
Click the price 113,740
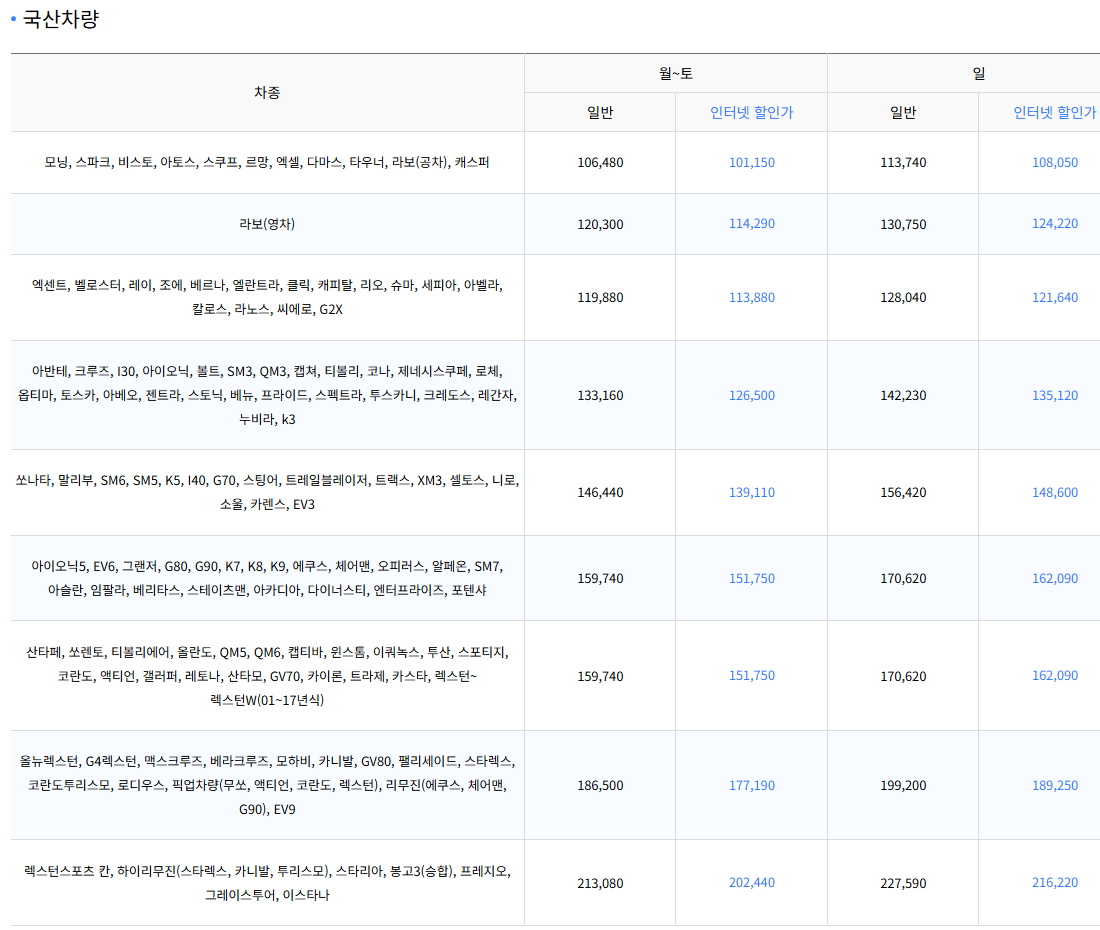pos(903,162)
